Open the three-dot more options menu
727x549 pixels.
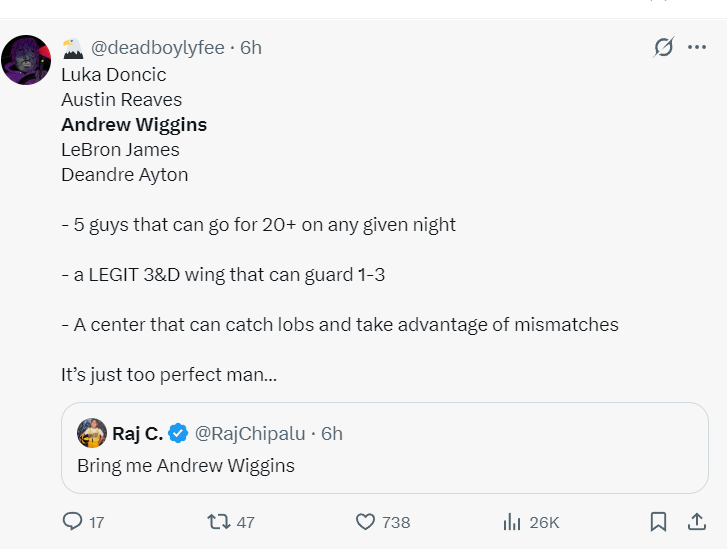[697, 47]
